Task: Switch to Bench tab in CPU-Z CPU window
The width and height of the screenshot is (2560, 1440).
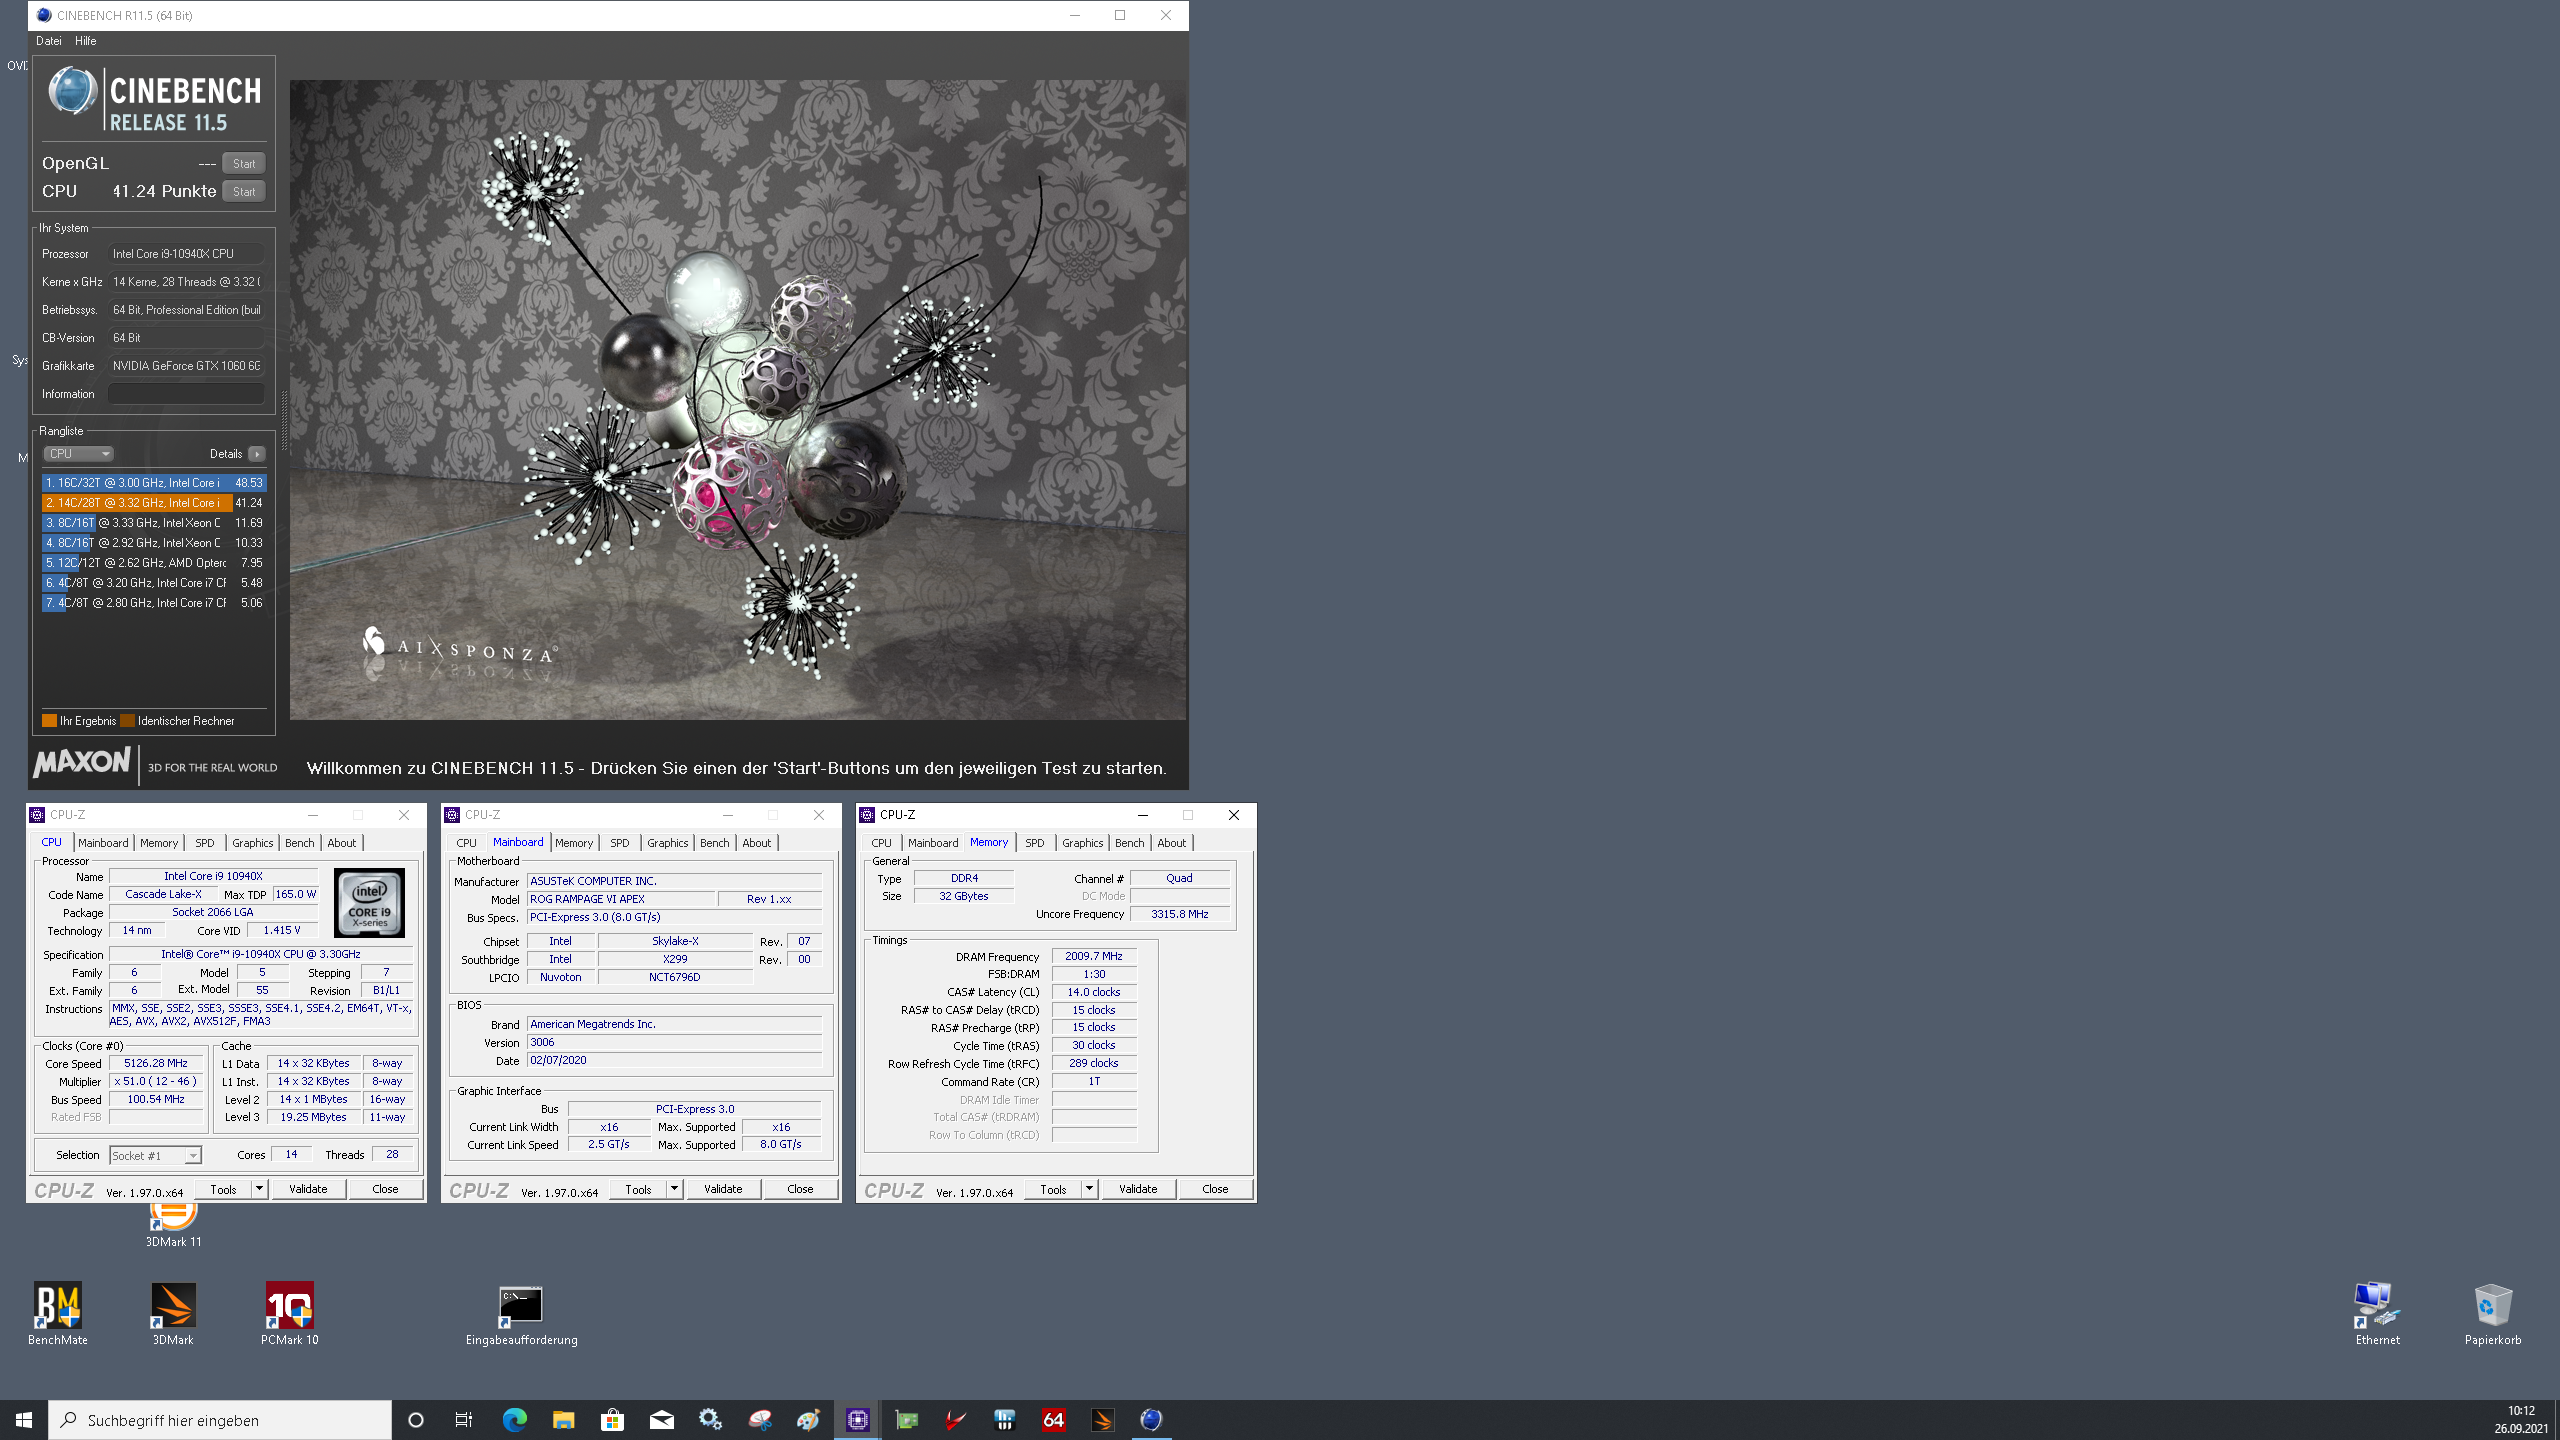Action: (x=299, y=843)
